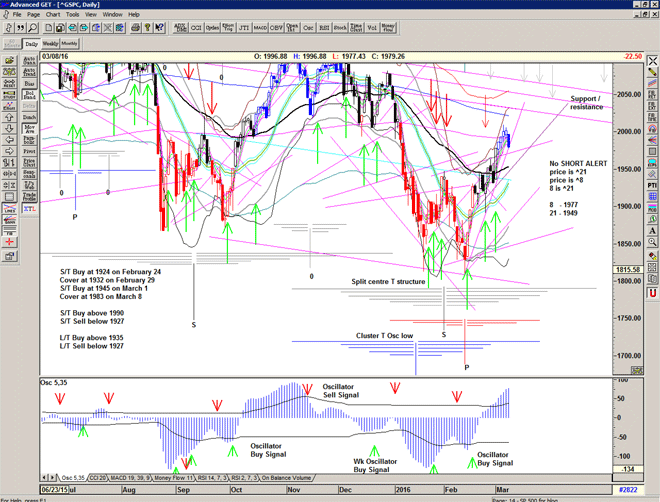
Task: Select the Daily timeframe button
Action: point(32,44)
